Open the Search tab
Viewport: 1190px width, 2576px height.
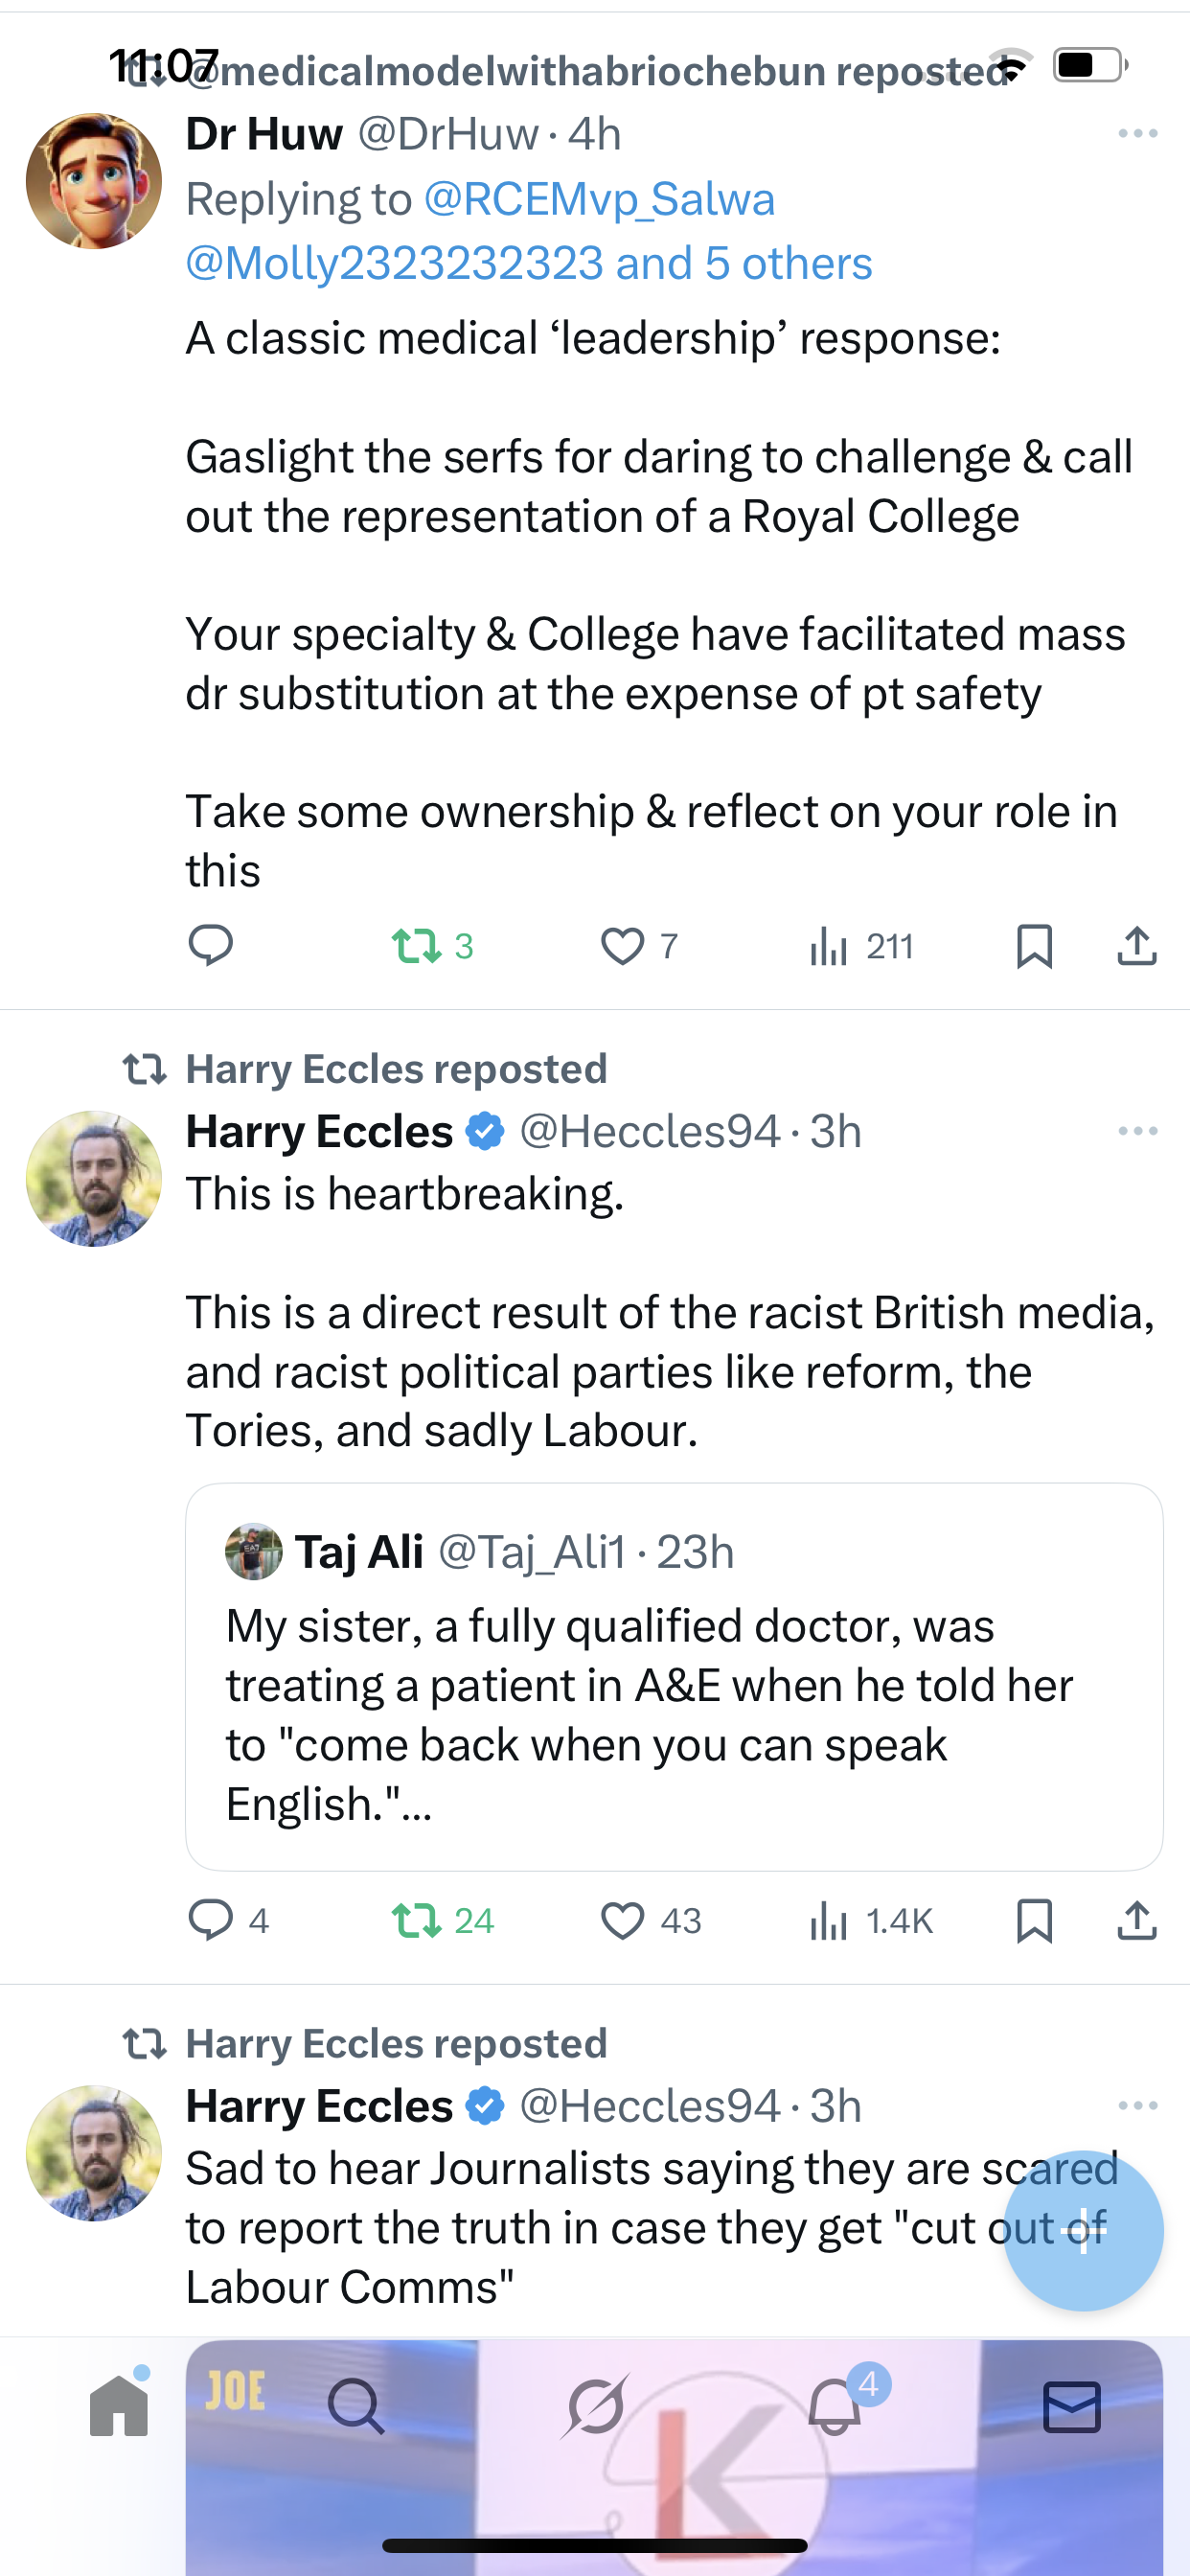pyautogui.click(x=356, y=2405)
